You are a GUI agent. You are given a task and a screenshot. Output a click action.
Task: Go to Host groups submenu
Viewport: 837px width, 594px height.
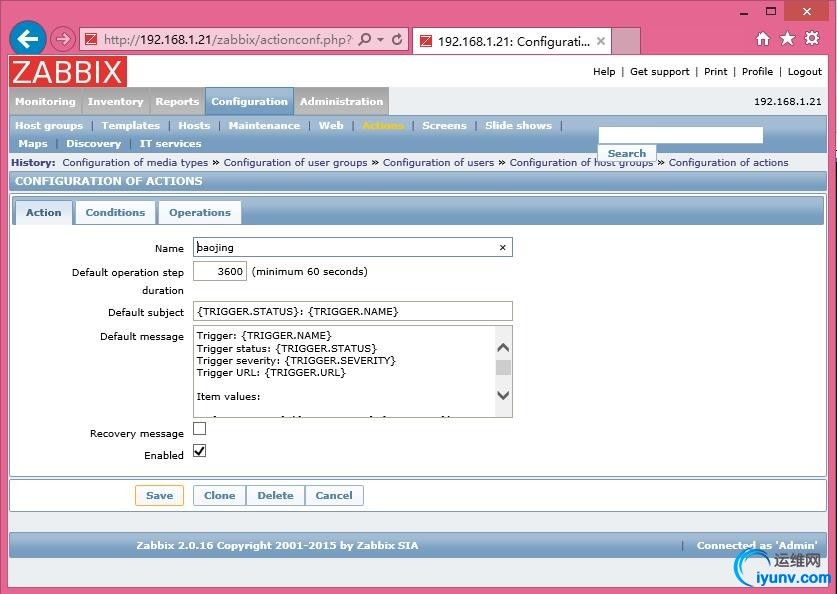click(49, 125)
